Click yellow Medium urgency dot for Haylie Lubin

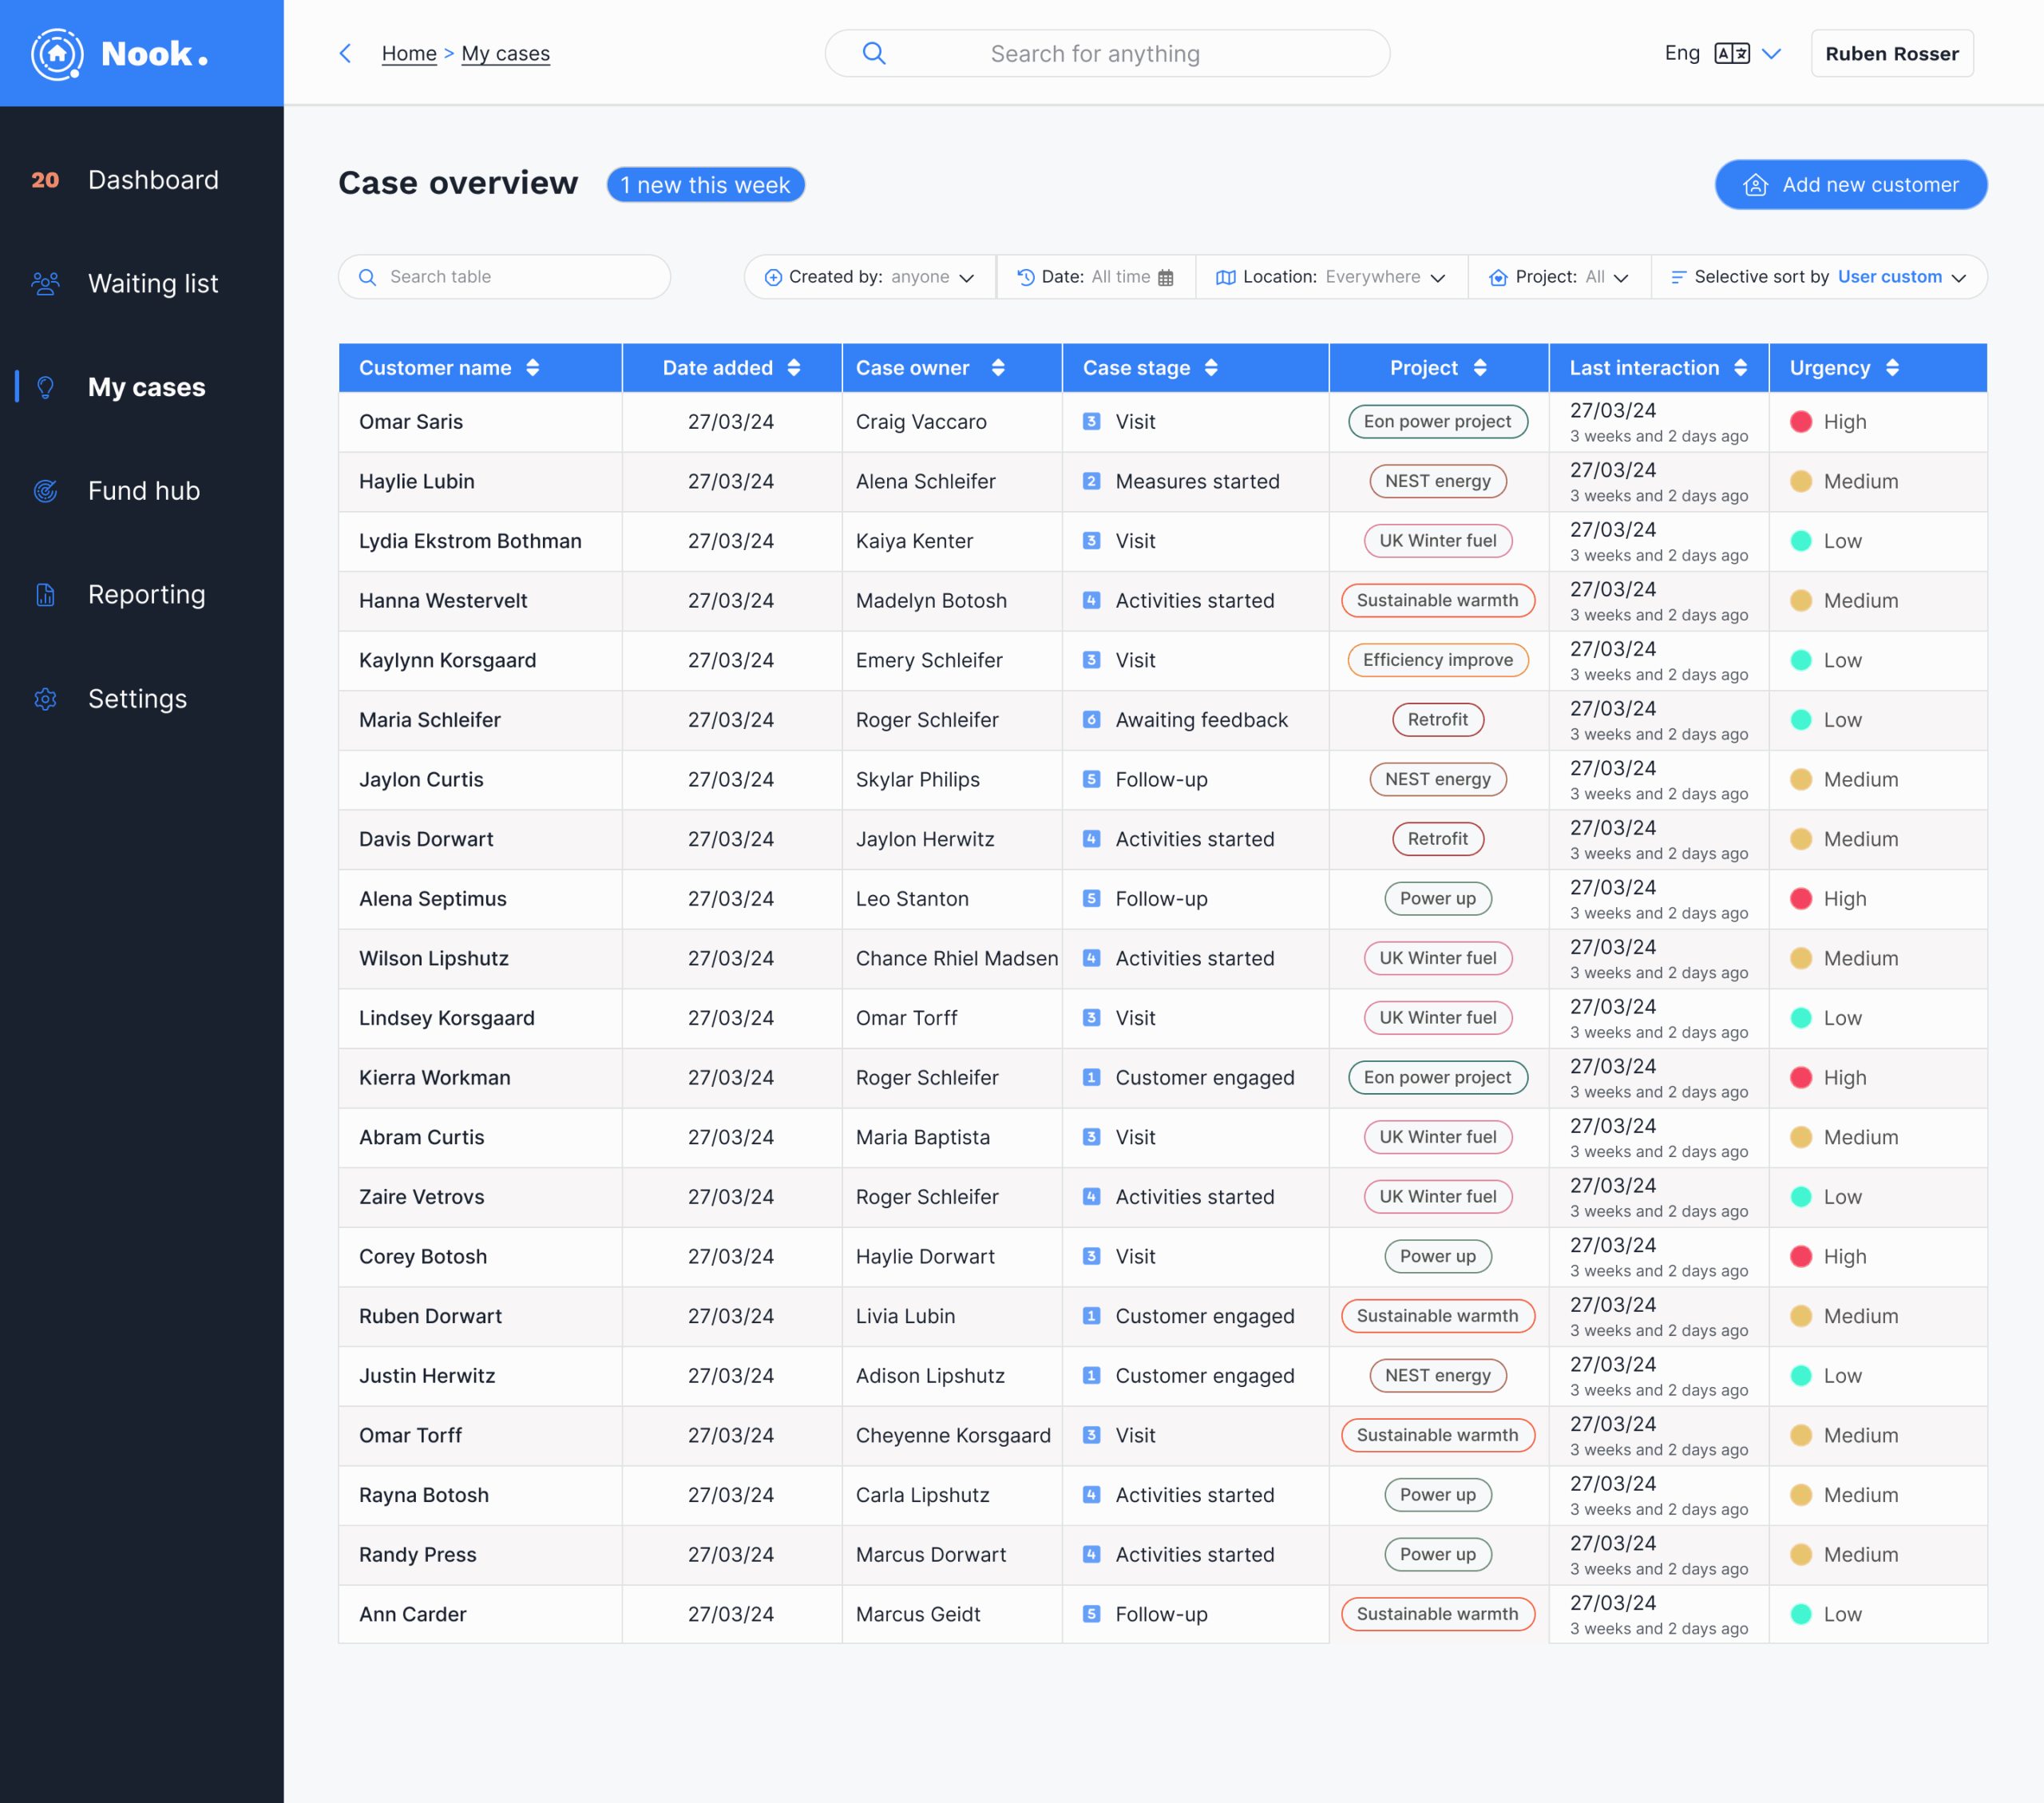[x=1800, y=482]
